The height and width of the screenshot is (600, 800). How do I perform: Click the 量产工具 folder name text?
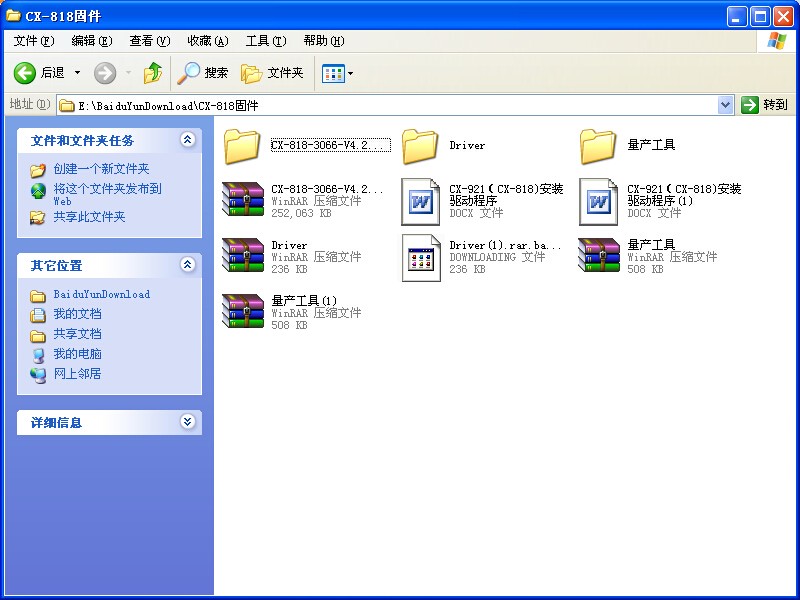coord(651,145)
